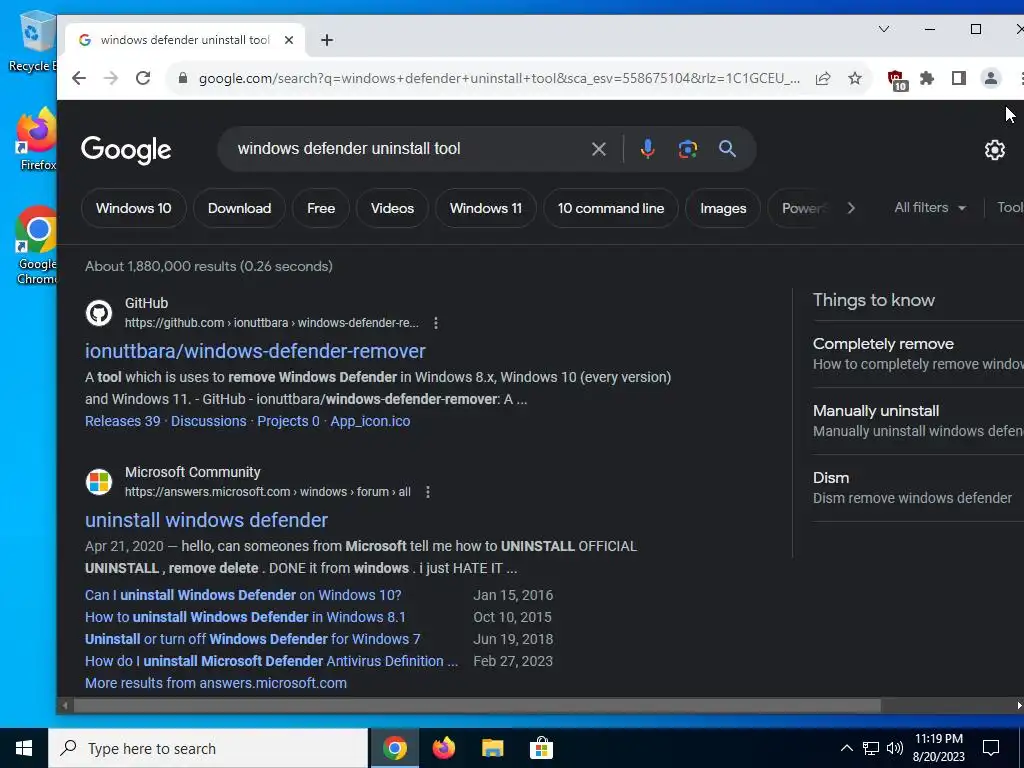Open uninstall windows defender result title
Screen dimensions: 1024x768
[206, 520]
